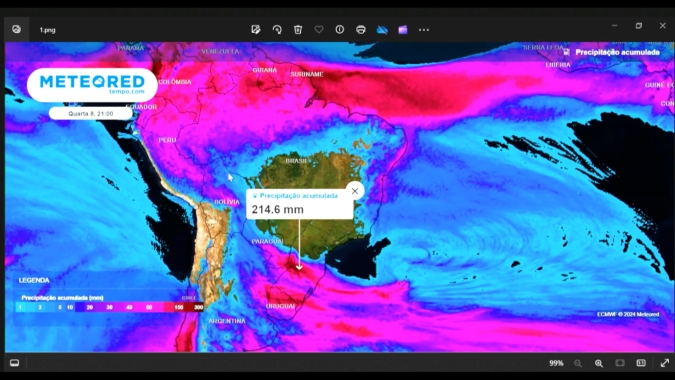Open the Photos app home icon
This screenshot has height=380, width=675.
(16, 29)
